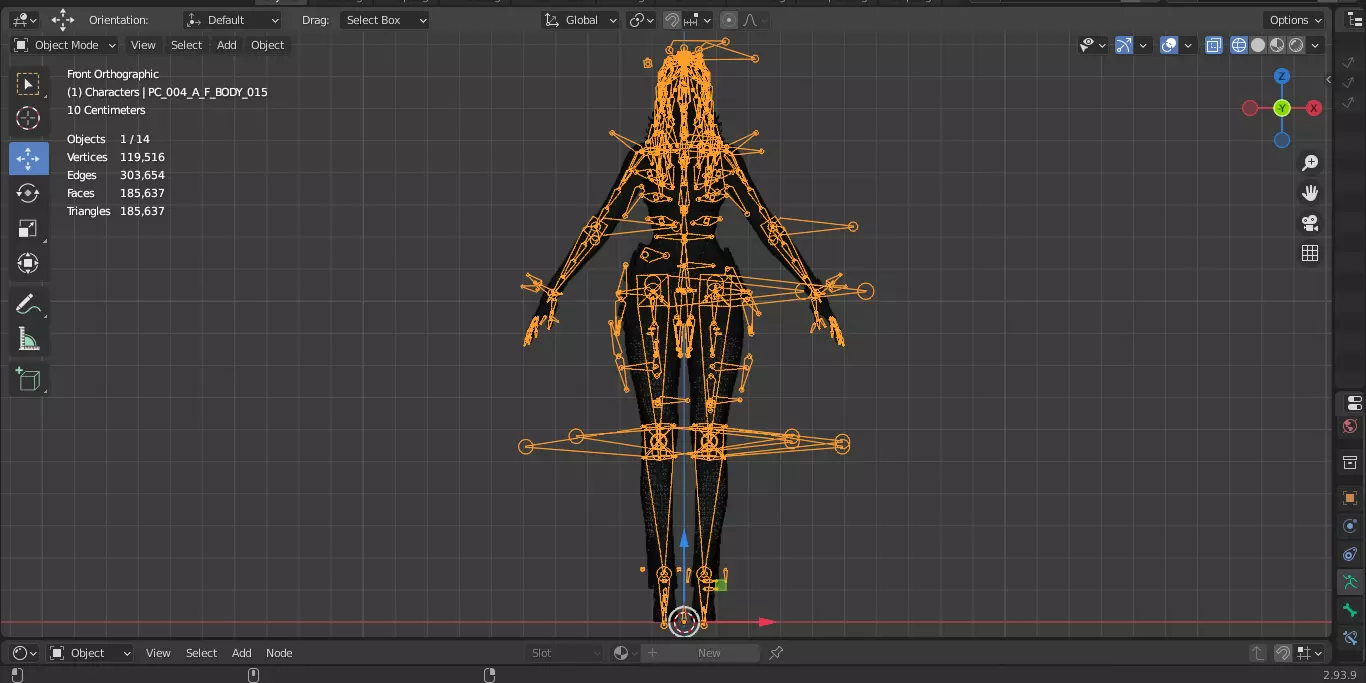Click the New material button
Image resolution: width=1366 pixels, height=683 pixels.
click(x=709, y=653)
